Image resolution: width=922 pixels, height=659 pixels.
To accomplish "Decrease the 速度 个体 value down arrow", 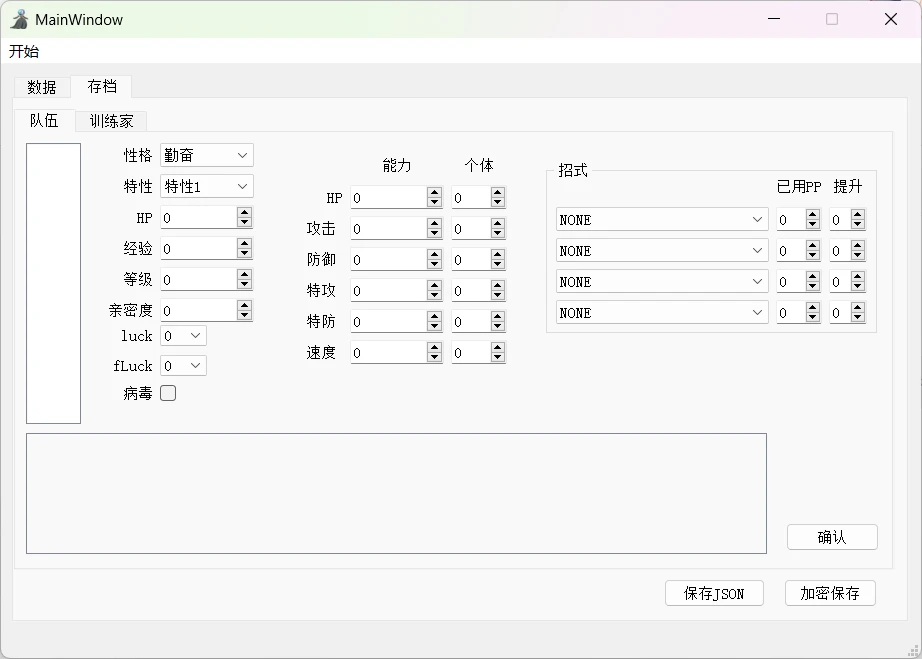I will click(498, 358).
